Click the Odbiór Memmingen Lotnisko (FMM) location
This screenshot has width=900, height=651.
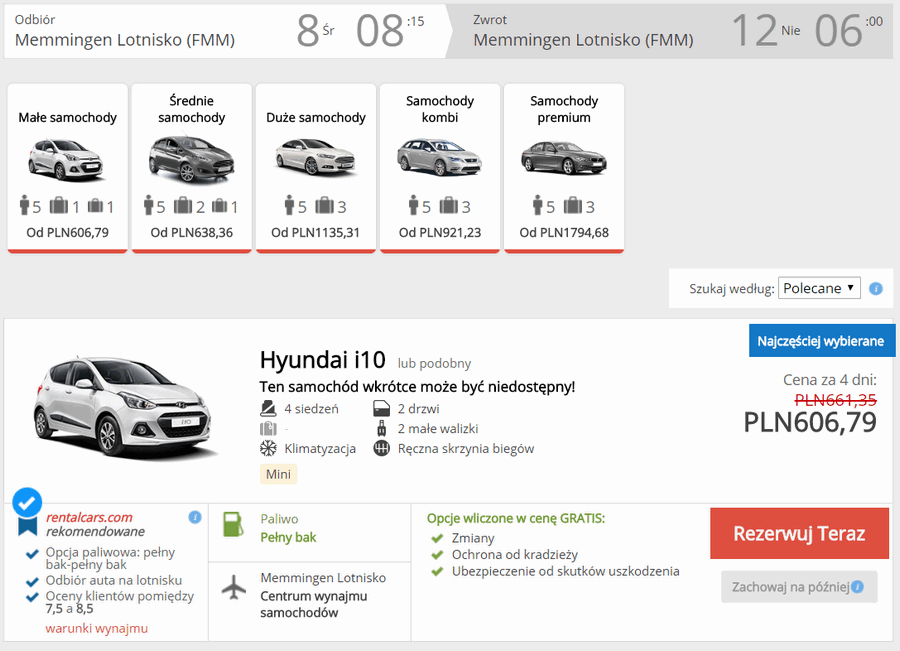coord(125,40)
